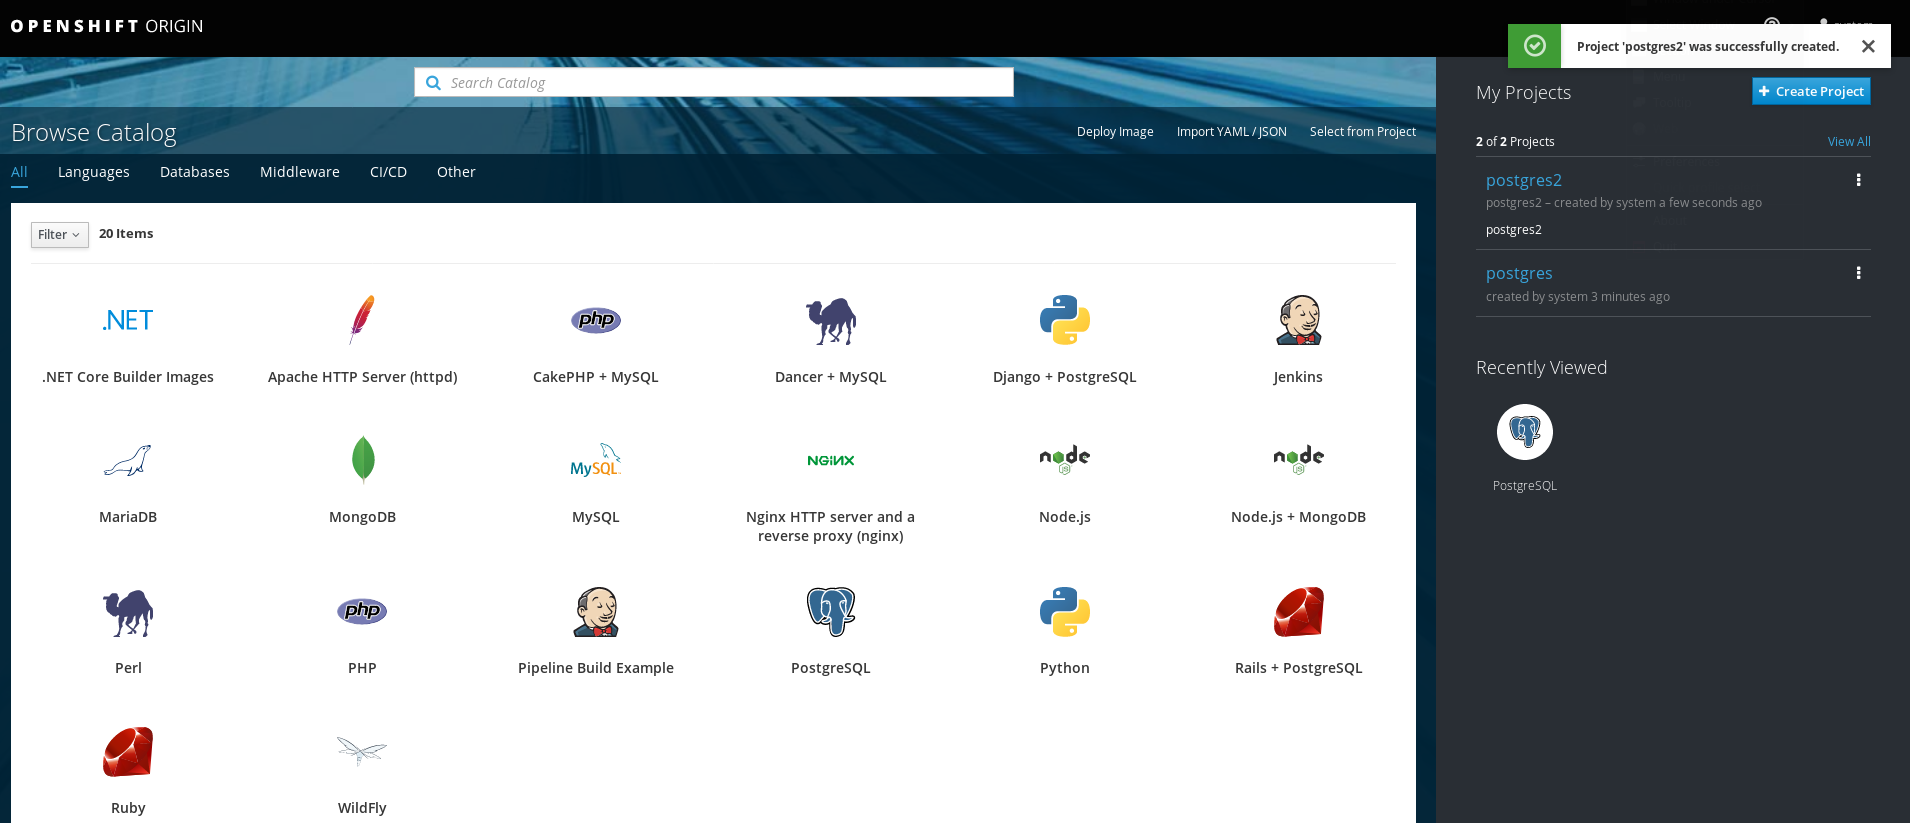
Task: Click 'created by system 3 minutes ago' text
Action: [1578, 297]
